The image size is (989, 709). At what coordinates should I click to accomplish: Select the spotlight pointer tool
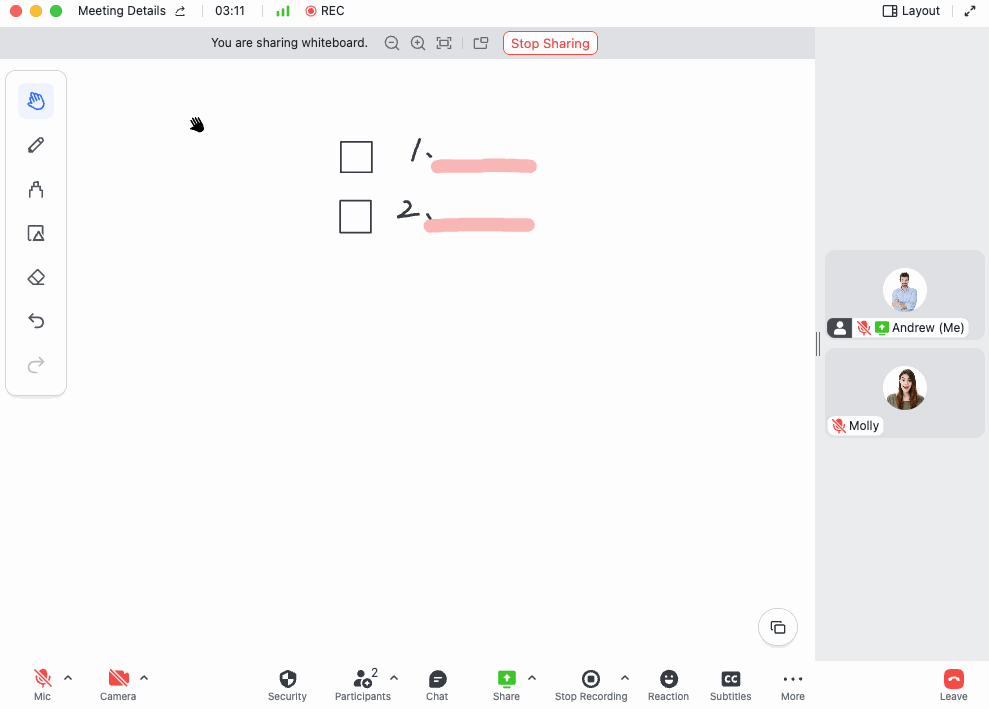[x=36, y=189]
